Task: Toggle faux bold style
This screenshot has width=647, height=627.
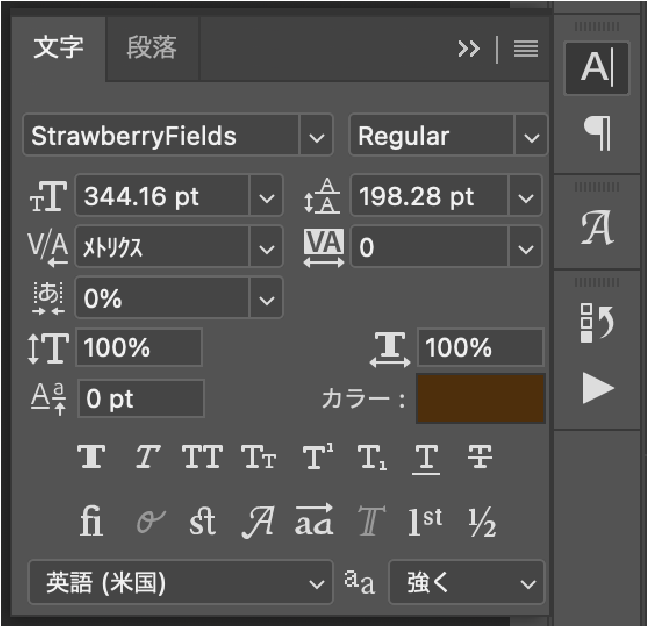Action: (91, 456)
